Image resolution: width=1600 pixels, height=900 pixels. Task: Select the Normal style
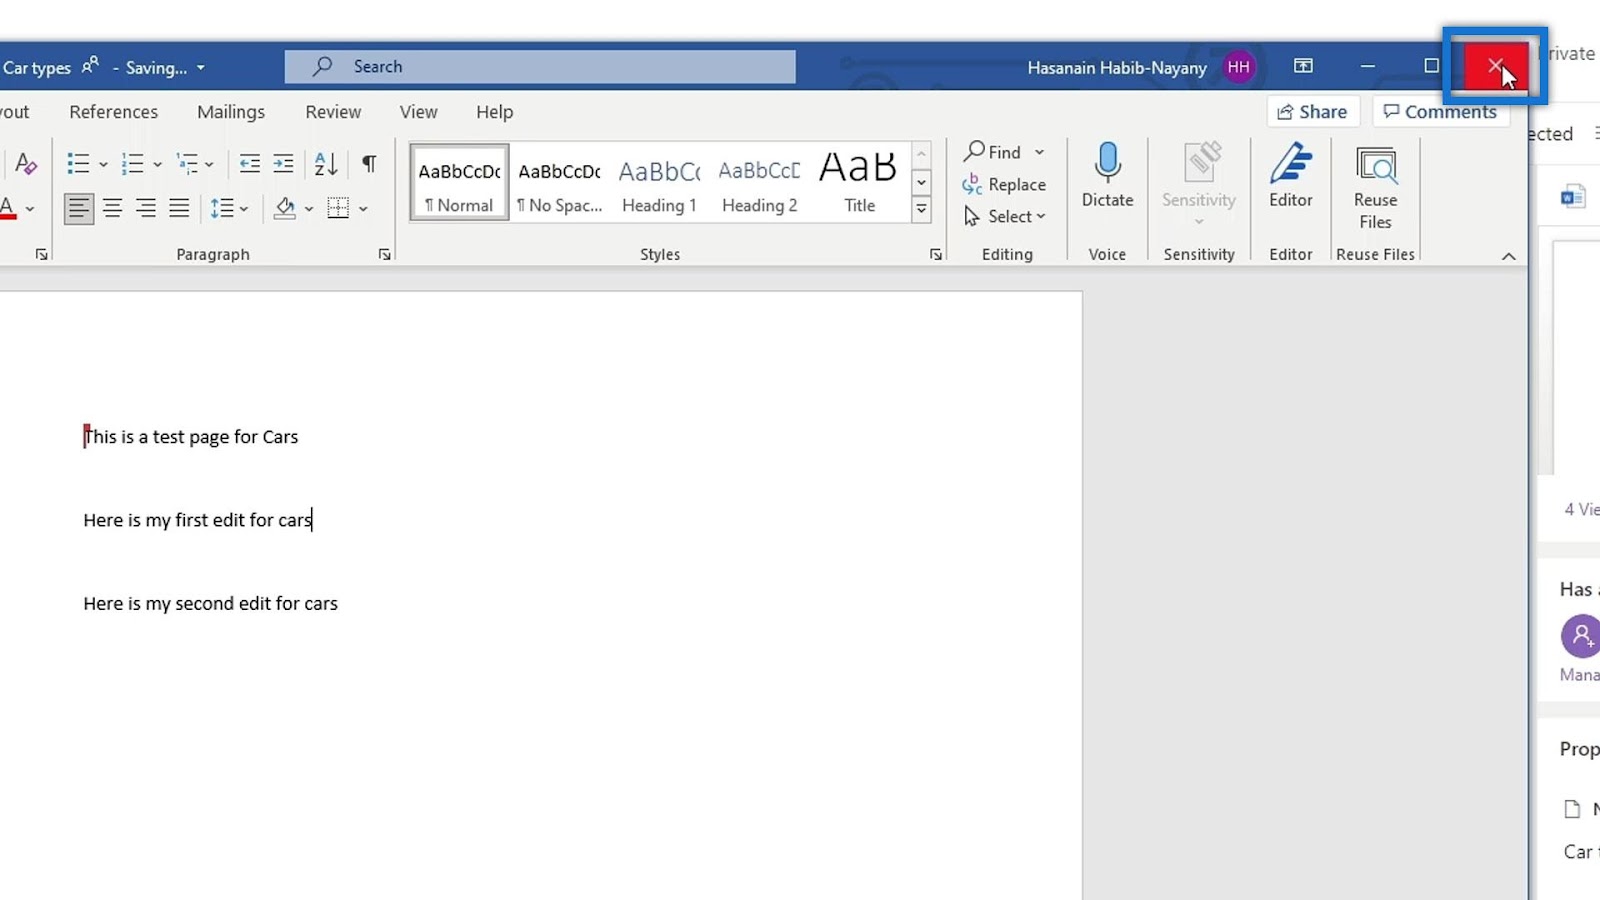pos(459,182)
